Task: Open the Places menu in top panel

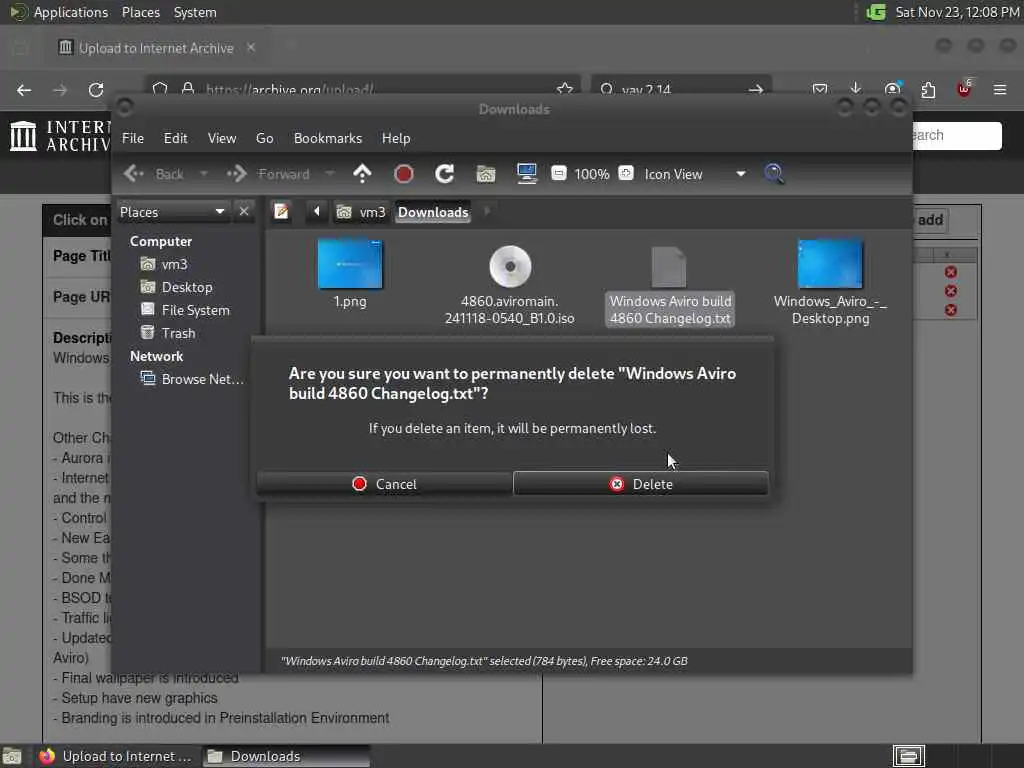Action: point(140,12)
